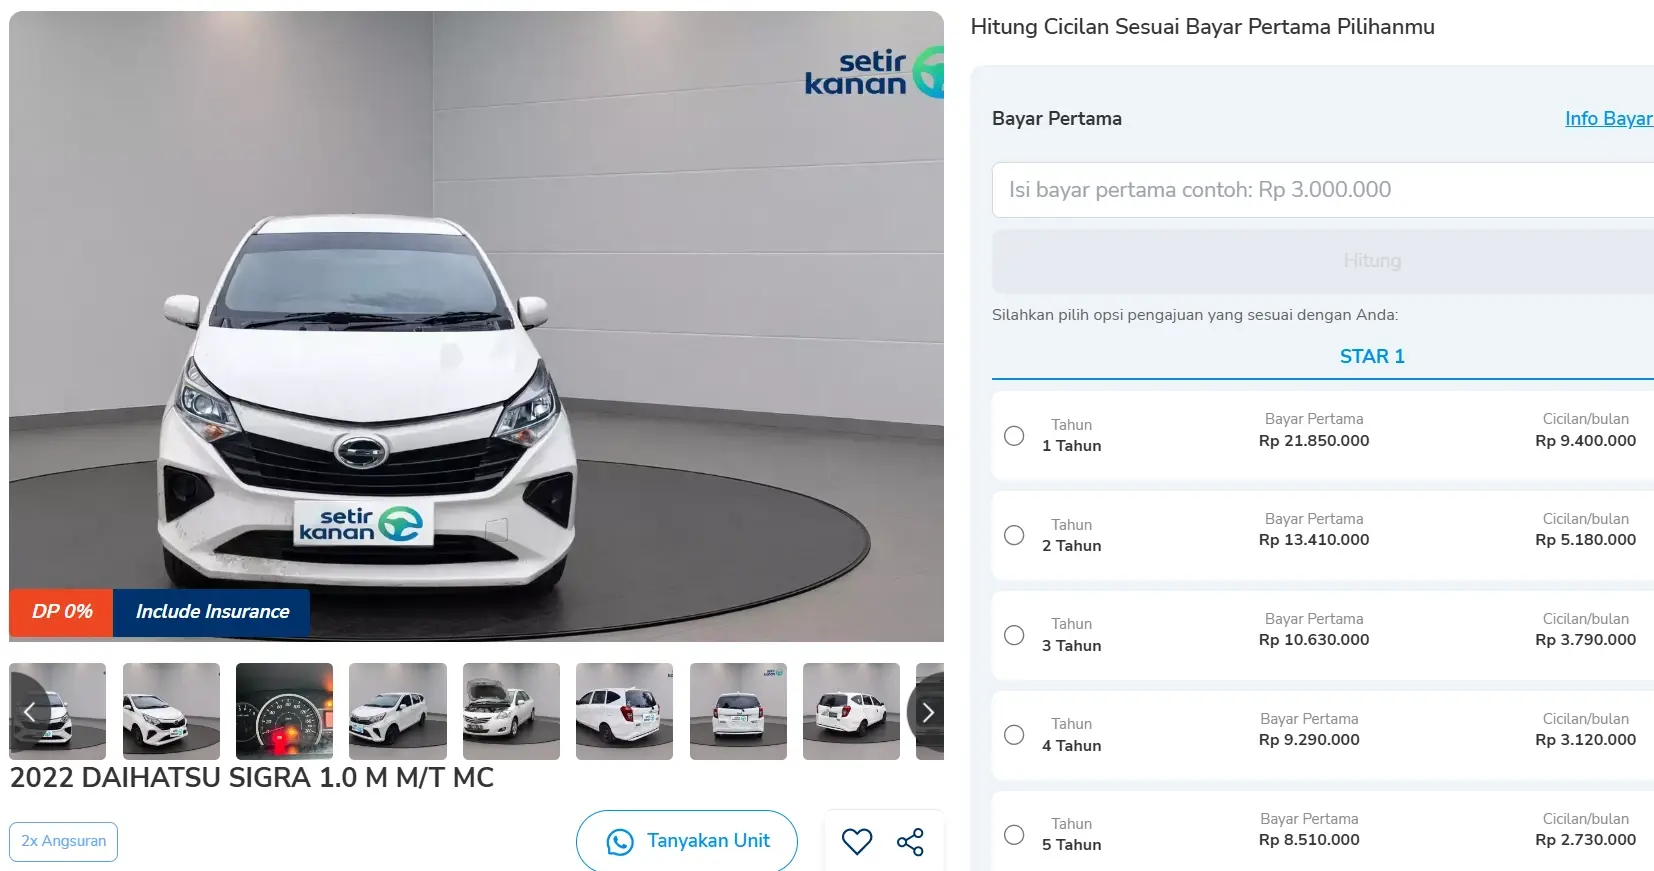This screenshot has width=1654, height=871.
Task: Click the heart favorite icon
Action: coord(856,842)
